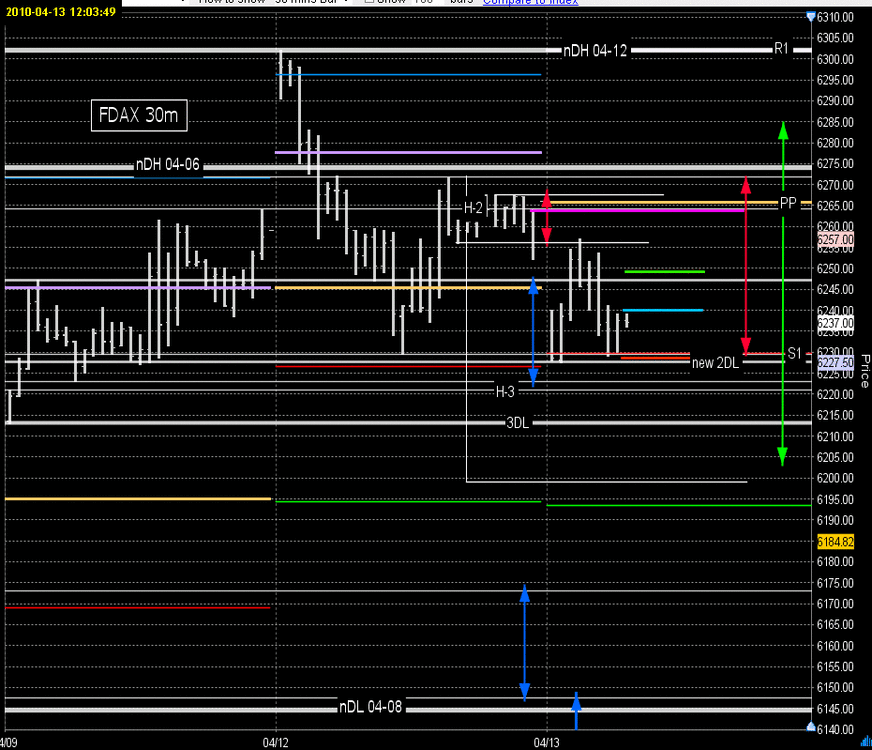Screen dimensions: 872x750
Task: Select the S1 support label
Action: pyautogui.click(x=794, y=353)
